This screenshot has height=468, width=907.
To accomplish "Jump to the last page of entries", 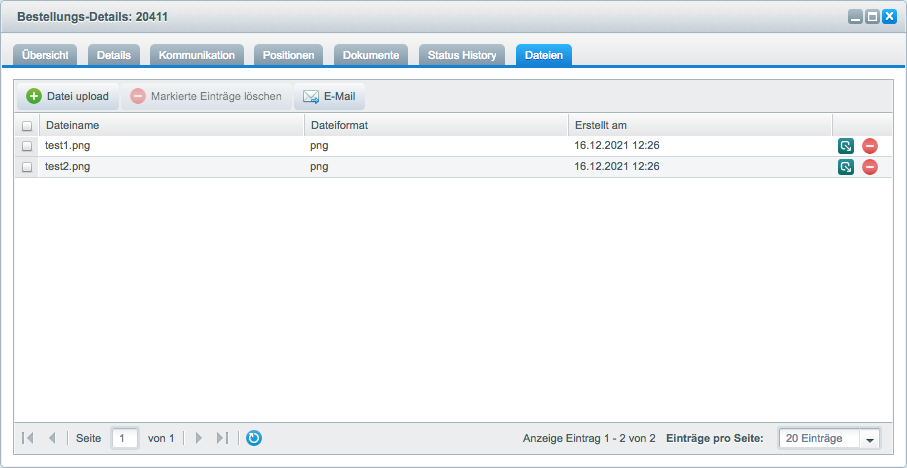I will click(x=222, y=438).
